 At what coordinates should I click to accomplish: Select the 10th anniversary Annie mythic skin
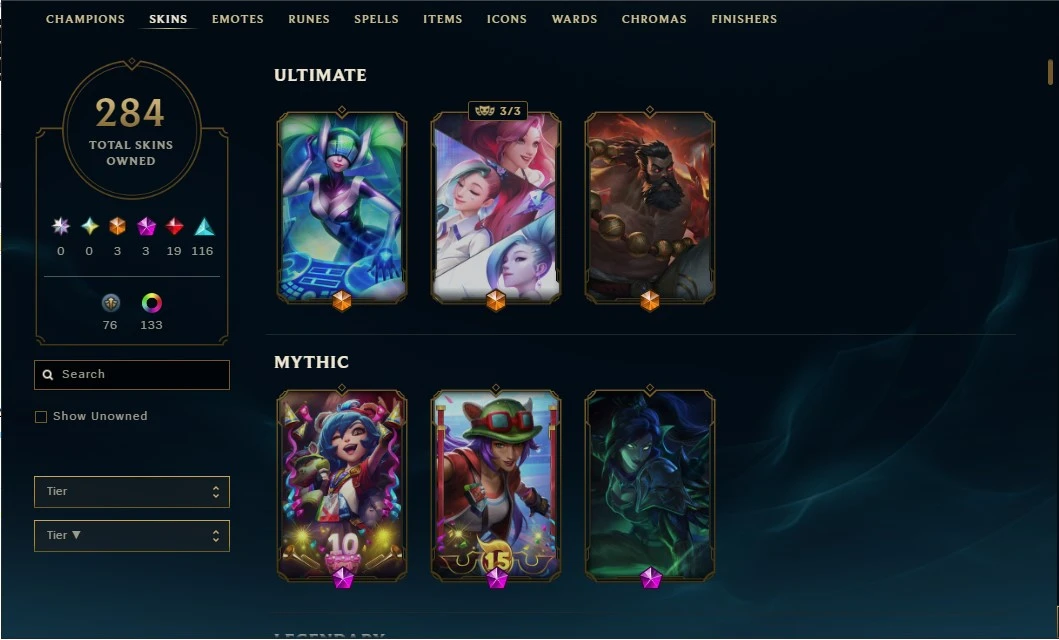(x=342, y=485)
